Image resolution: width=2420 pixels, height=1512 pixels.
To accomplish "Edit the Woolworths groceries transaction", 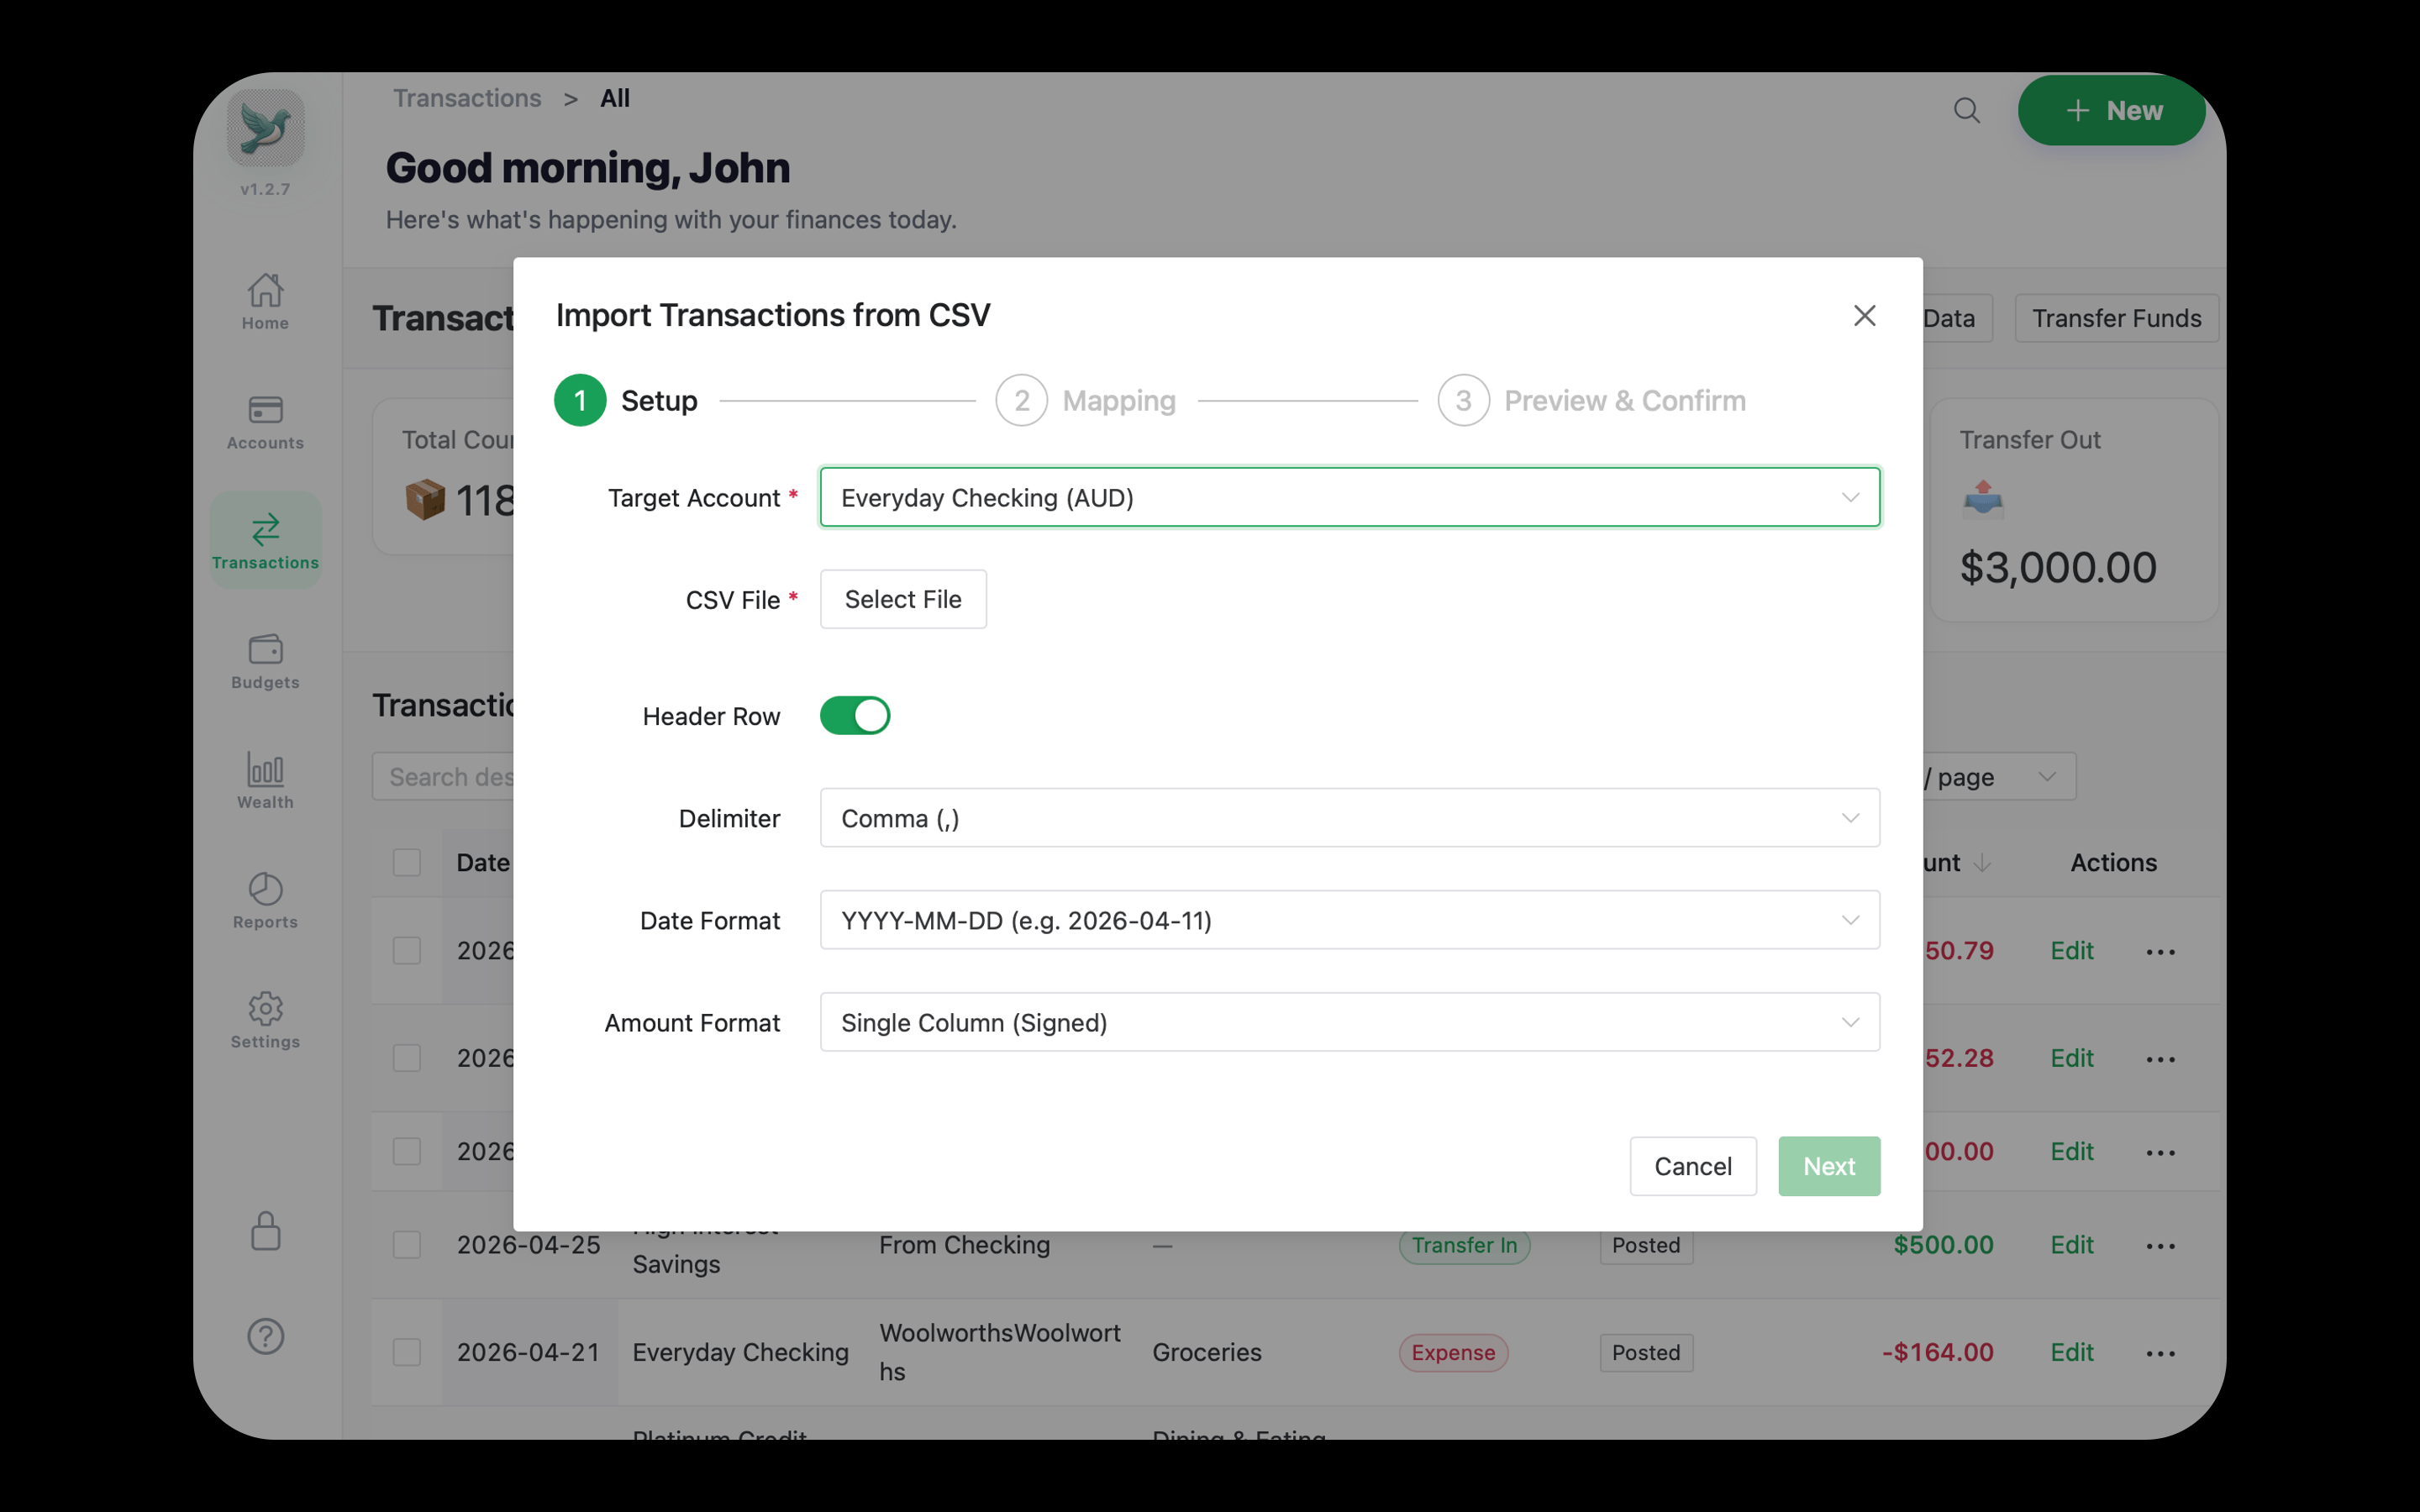I will tap(2071, 1352).
